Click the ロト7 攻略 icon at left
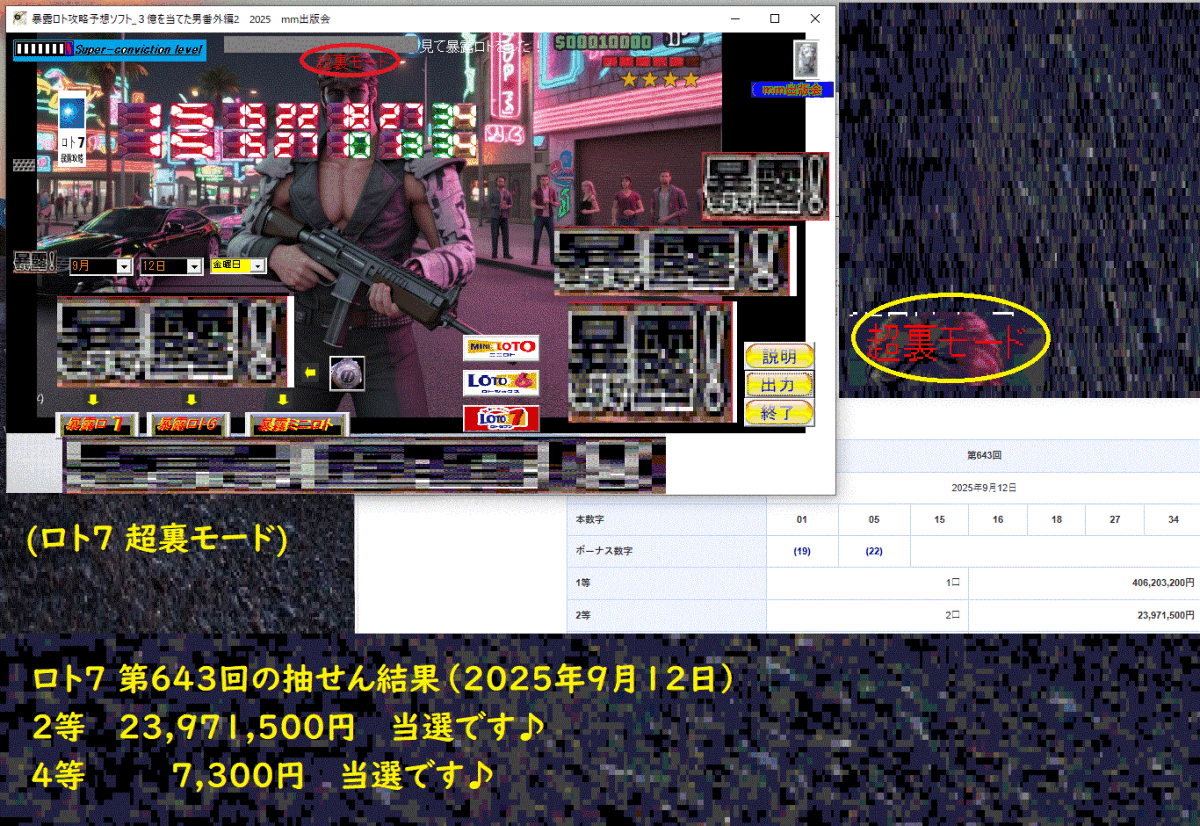 coord(72,131)
